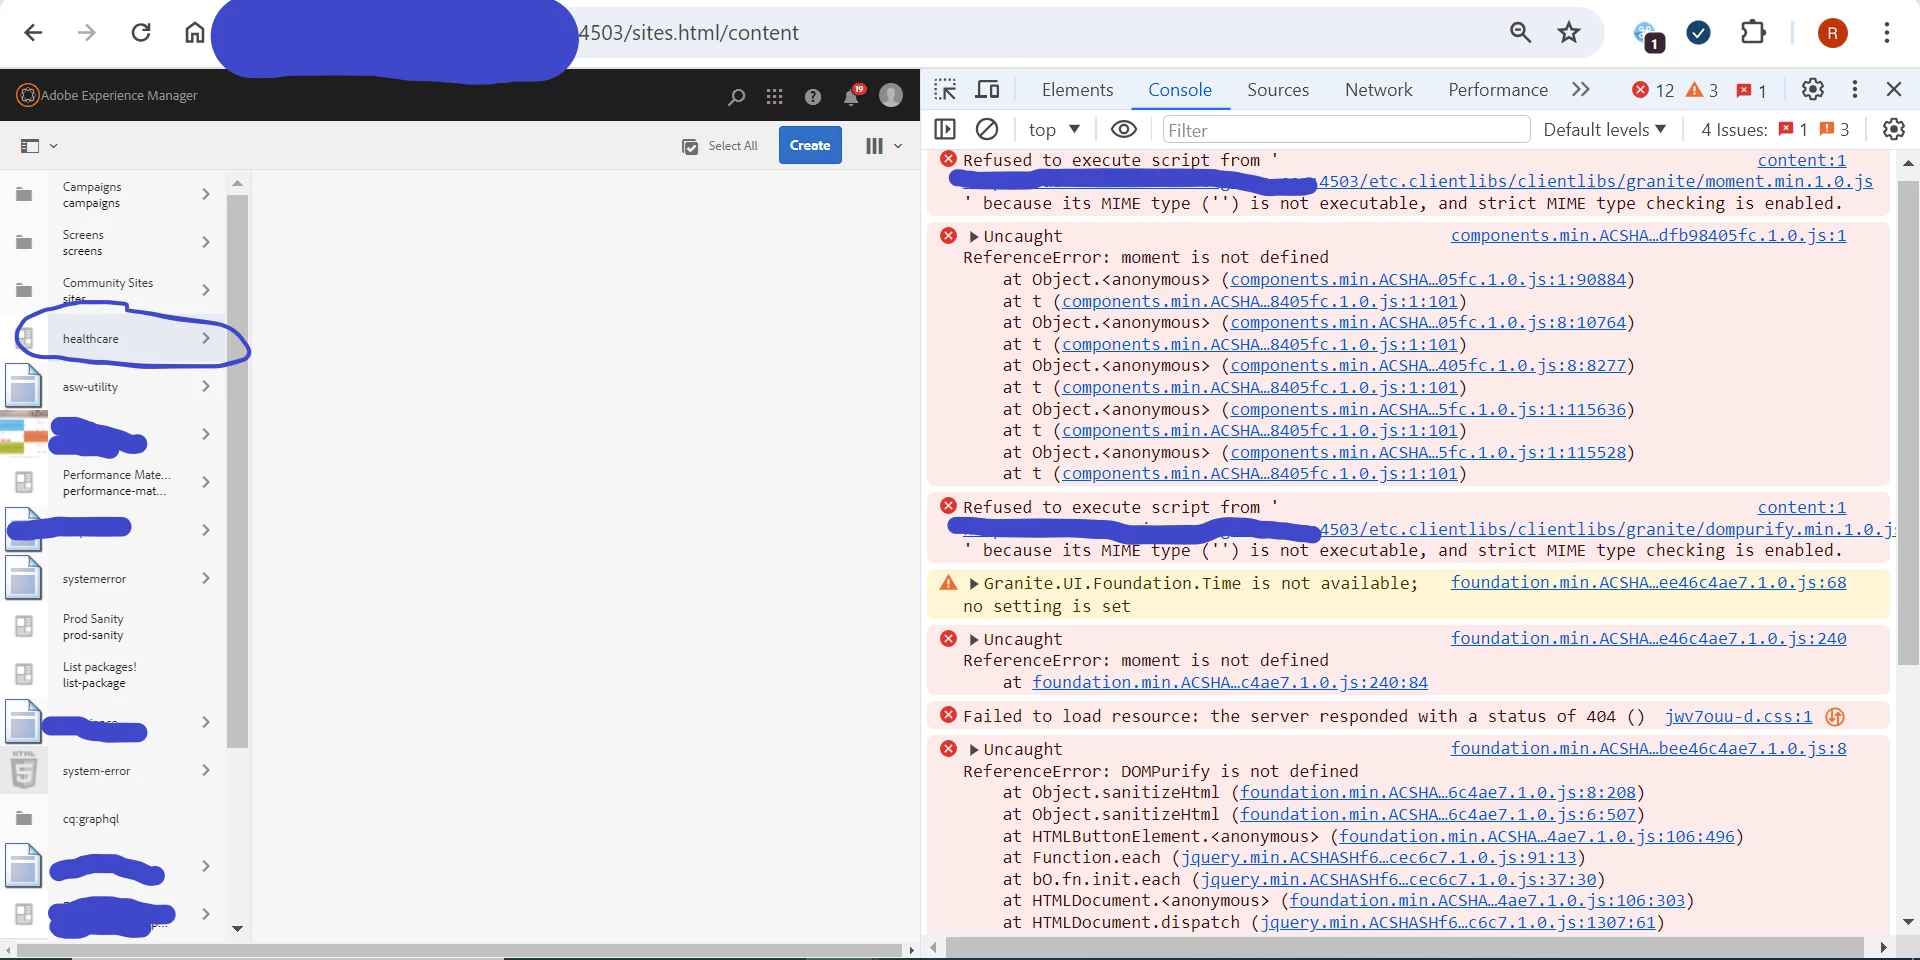Screen dimensions: 1920x960
Task: Expand the healthcare item chevron
Action: tap(206, 338)
